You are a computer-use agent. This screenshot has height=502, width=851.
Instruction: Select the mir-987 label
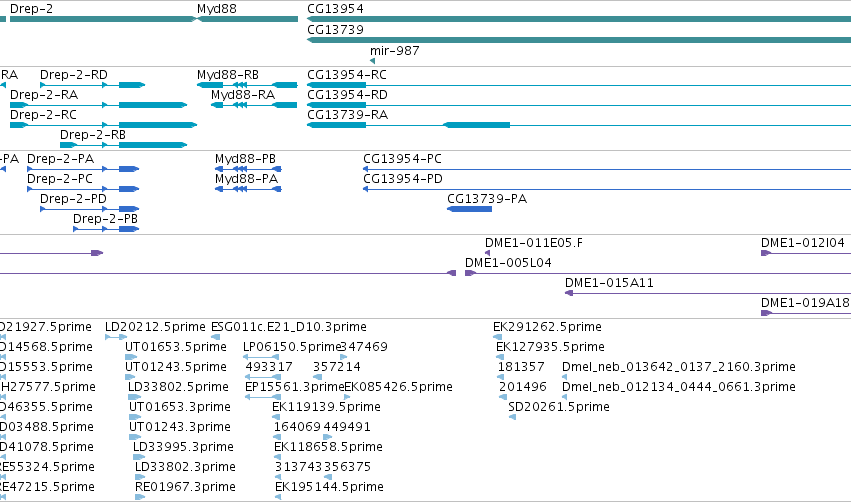pos(395,50)
